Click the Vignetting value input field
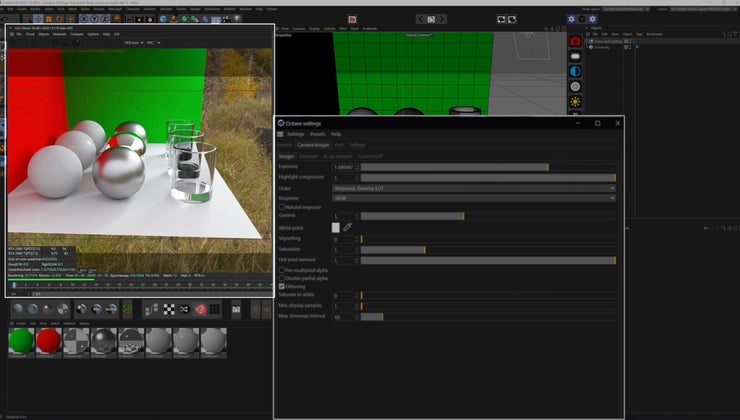 tap(344, 239)
